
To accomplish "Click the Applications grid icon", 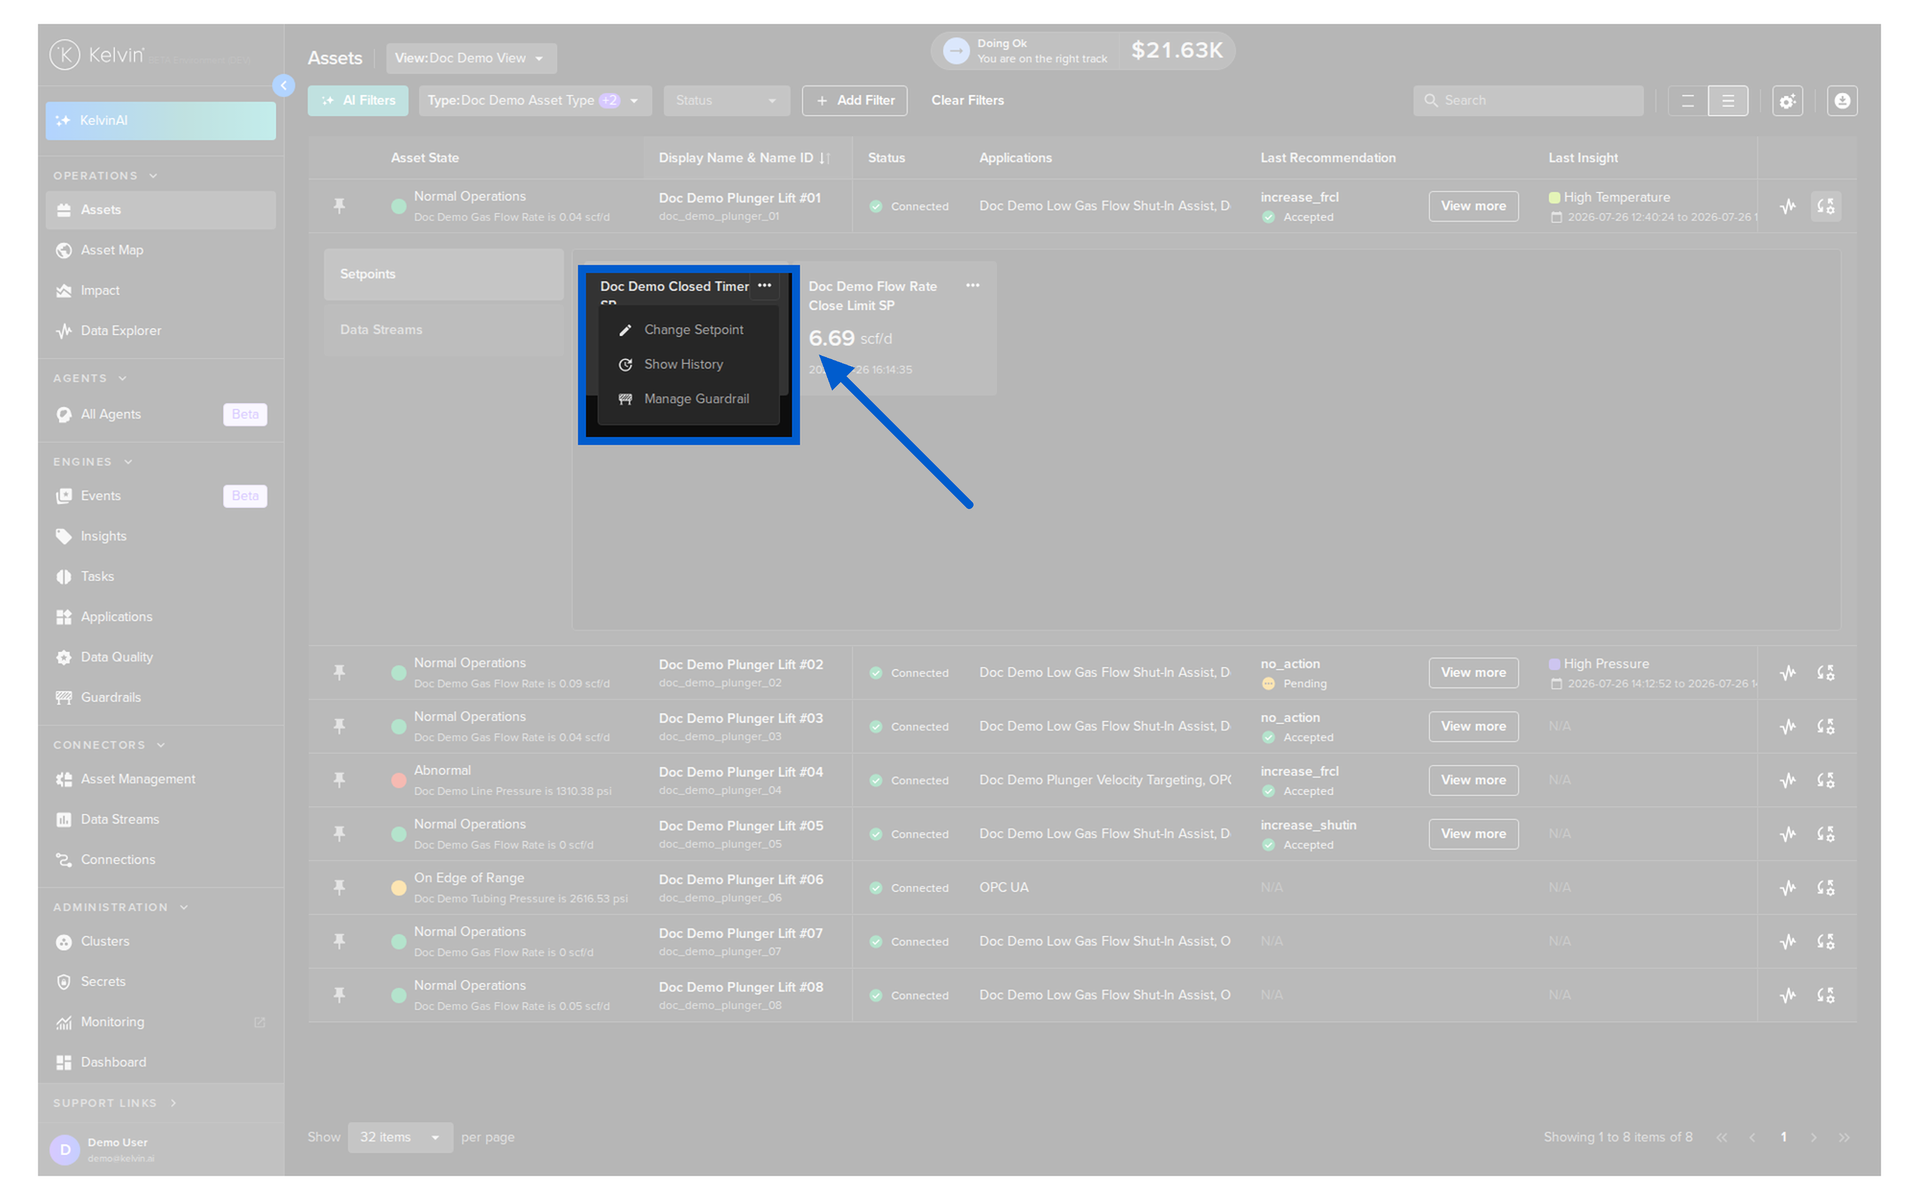I will coord(64,617).
